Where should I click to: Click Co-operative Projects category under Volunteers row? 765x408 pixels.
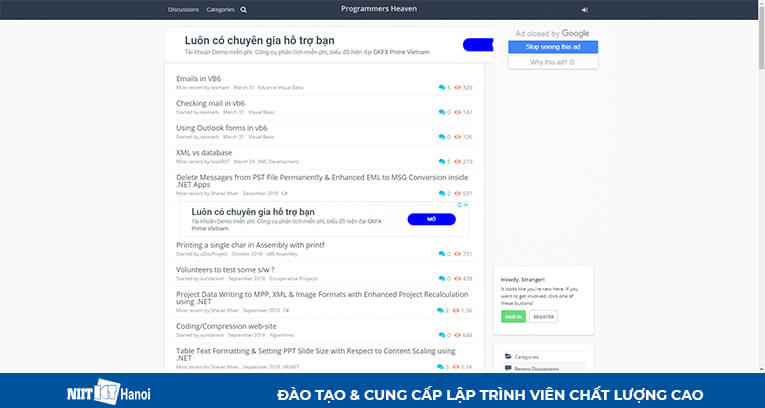293,279
